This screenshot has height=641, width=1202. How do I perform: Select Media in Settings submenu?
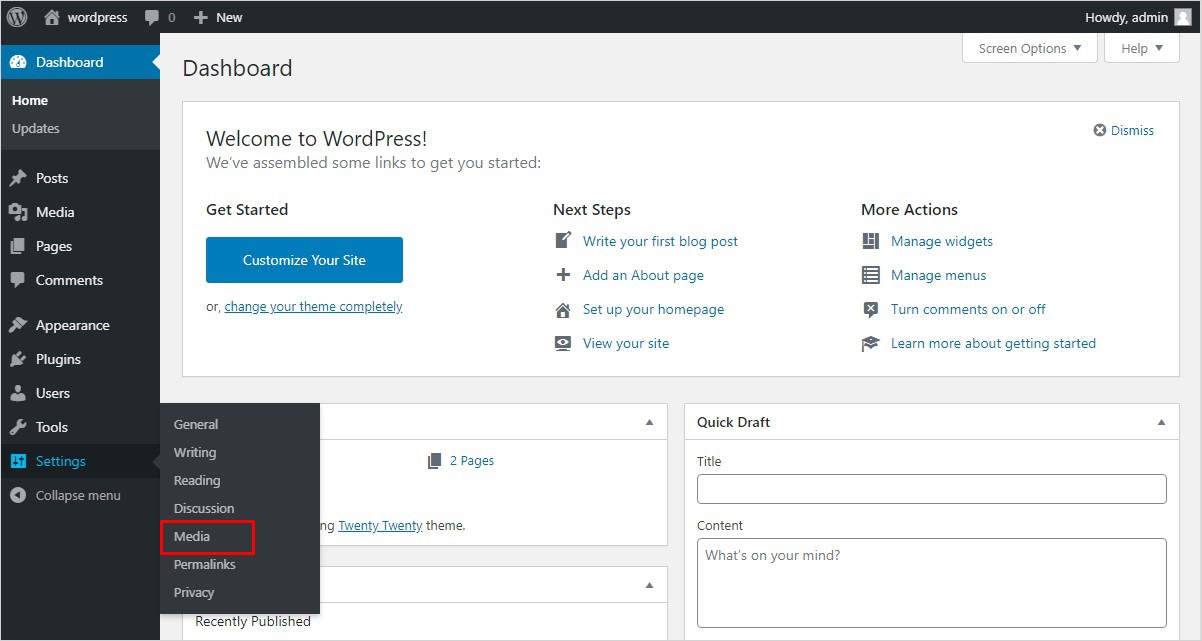[x=192, y=536]
